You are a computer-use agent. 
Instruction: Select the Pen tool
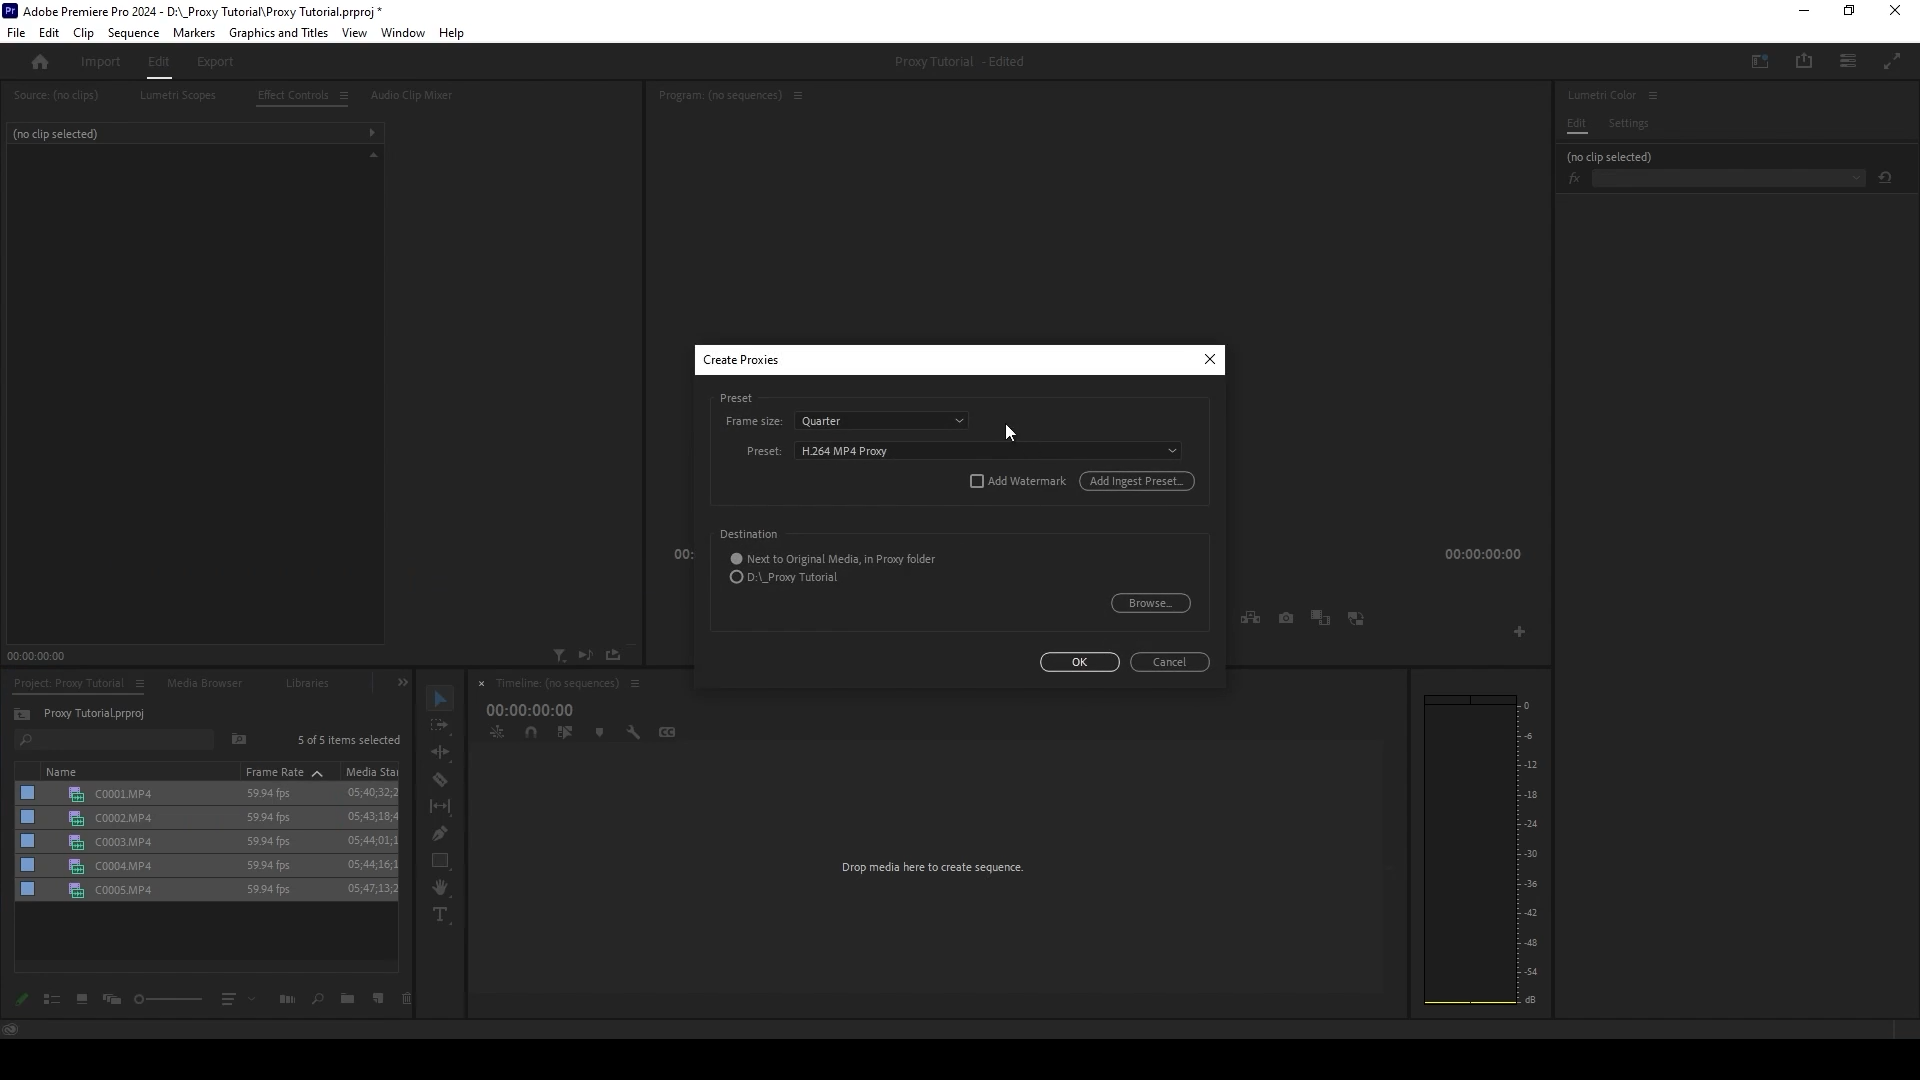tap(440, 833)
